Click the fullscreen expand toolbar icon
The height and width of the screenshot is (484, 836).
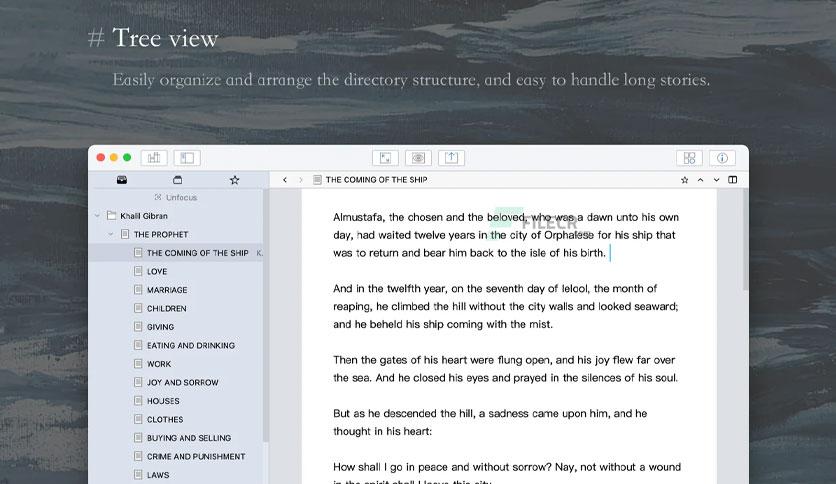pos(385,158)
